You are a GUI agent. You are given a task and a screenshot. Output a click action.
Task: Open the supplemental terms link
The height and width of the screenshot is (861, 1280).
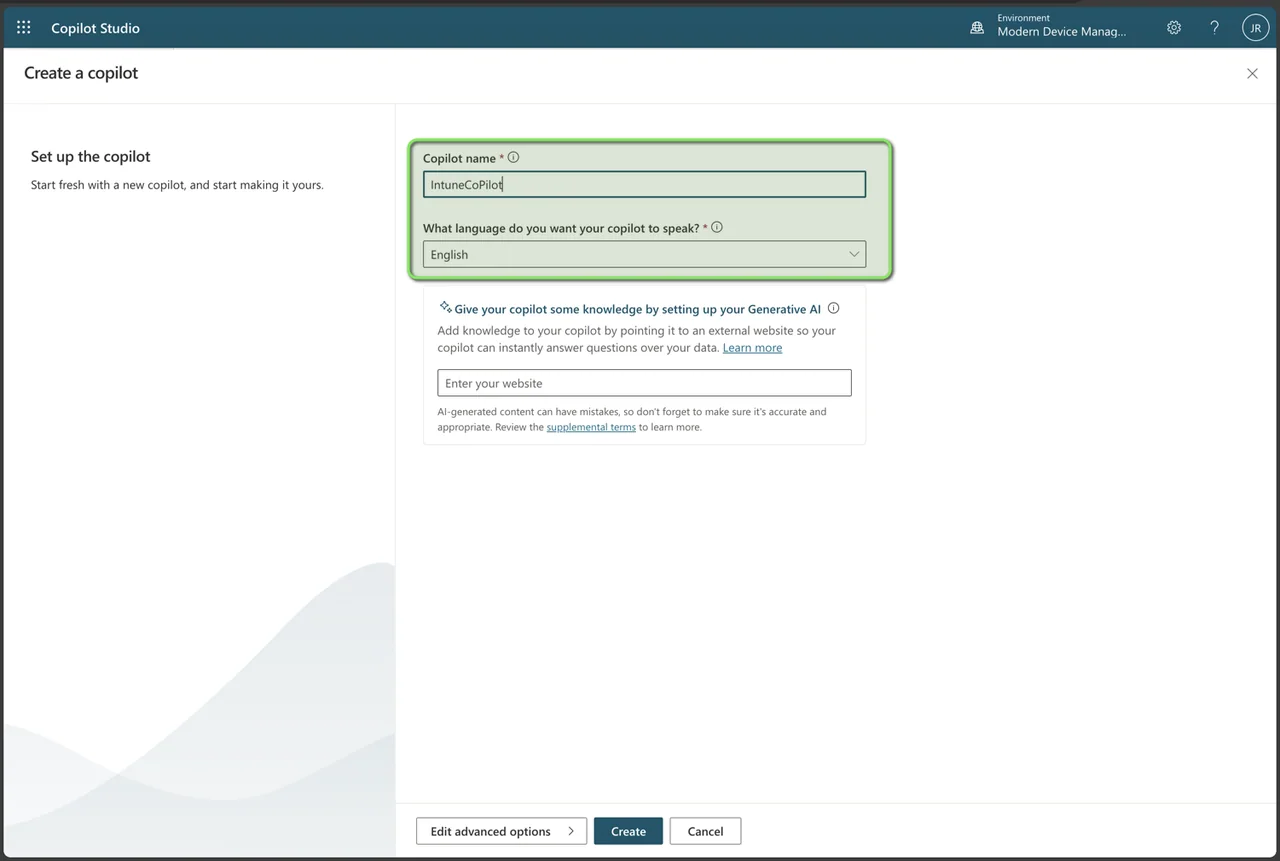pos(591,427)
